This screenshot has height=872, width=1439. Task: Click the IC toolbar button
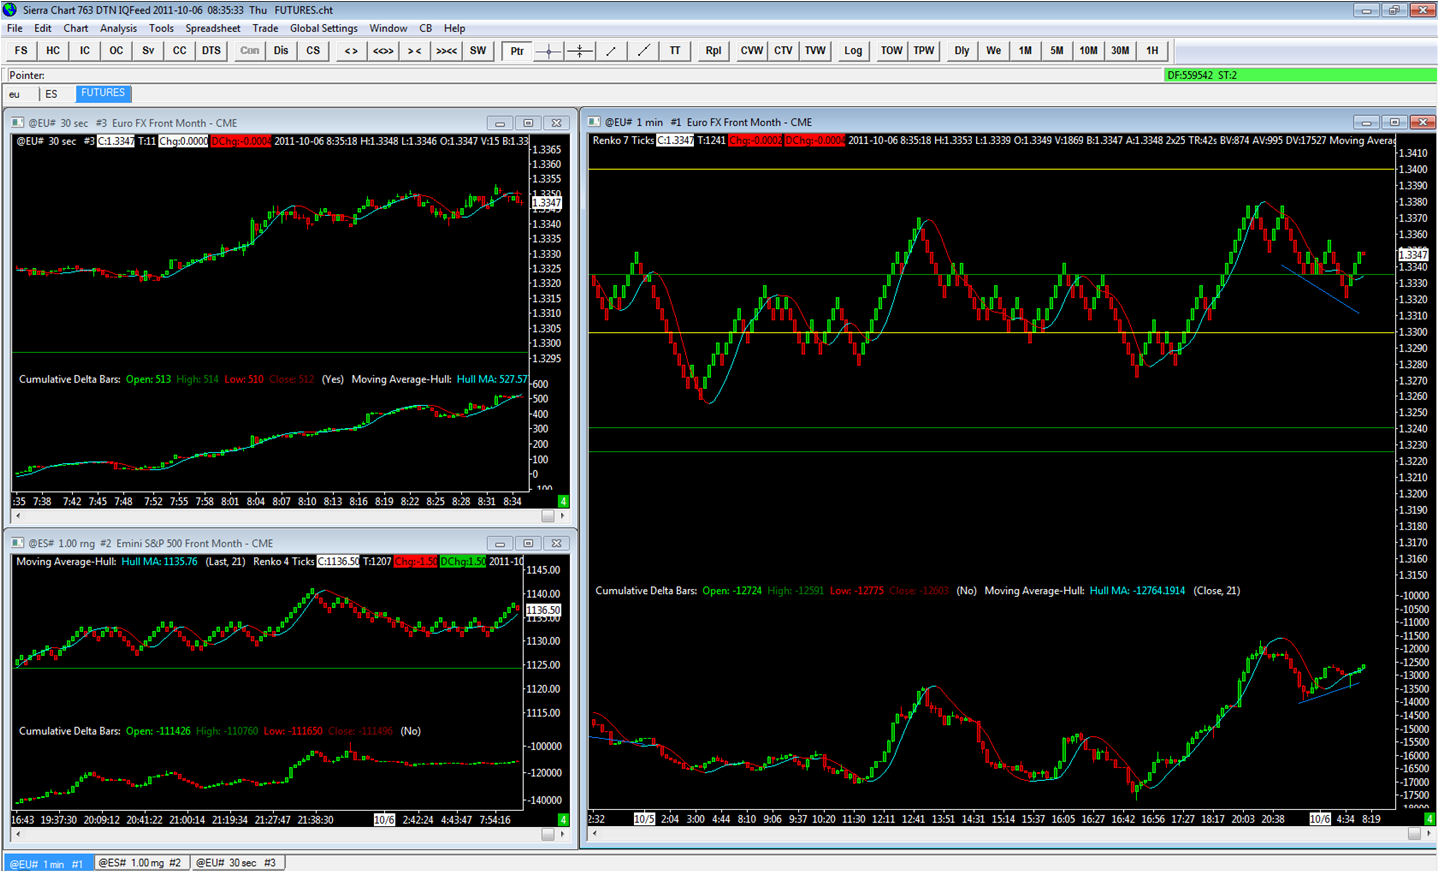coord(85,51)
